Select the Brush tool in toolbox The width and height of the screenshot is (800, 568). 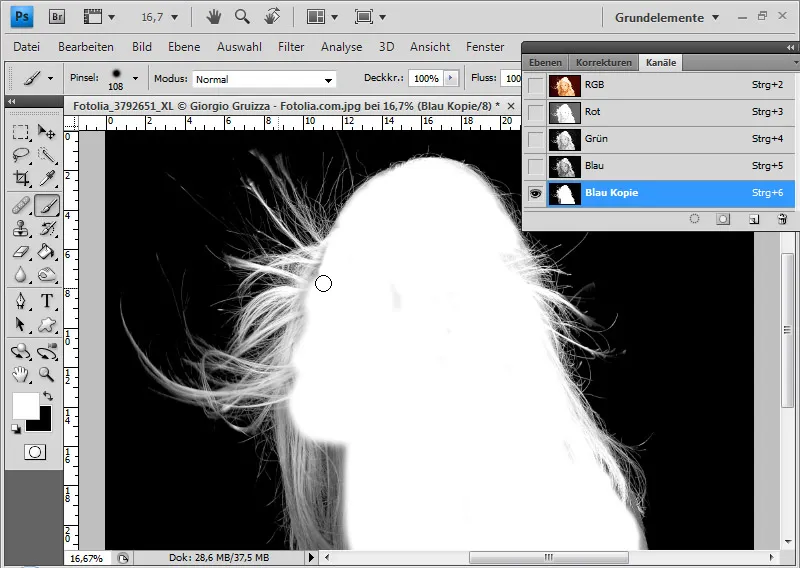[x=47, y=206]
